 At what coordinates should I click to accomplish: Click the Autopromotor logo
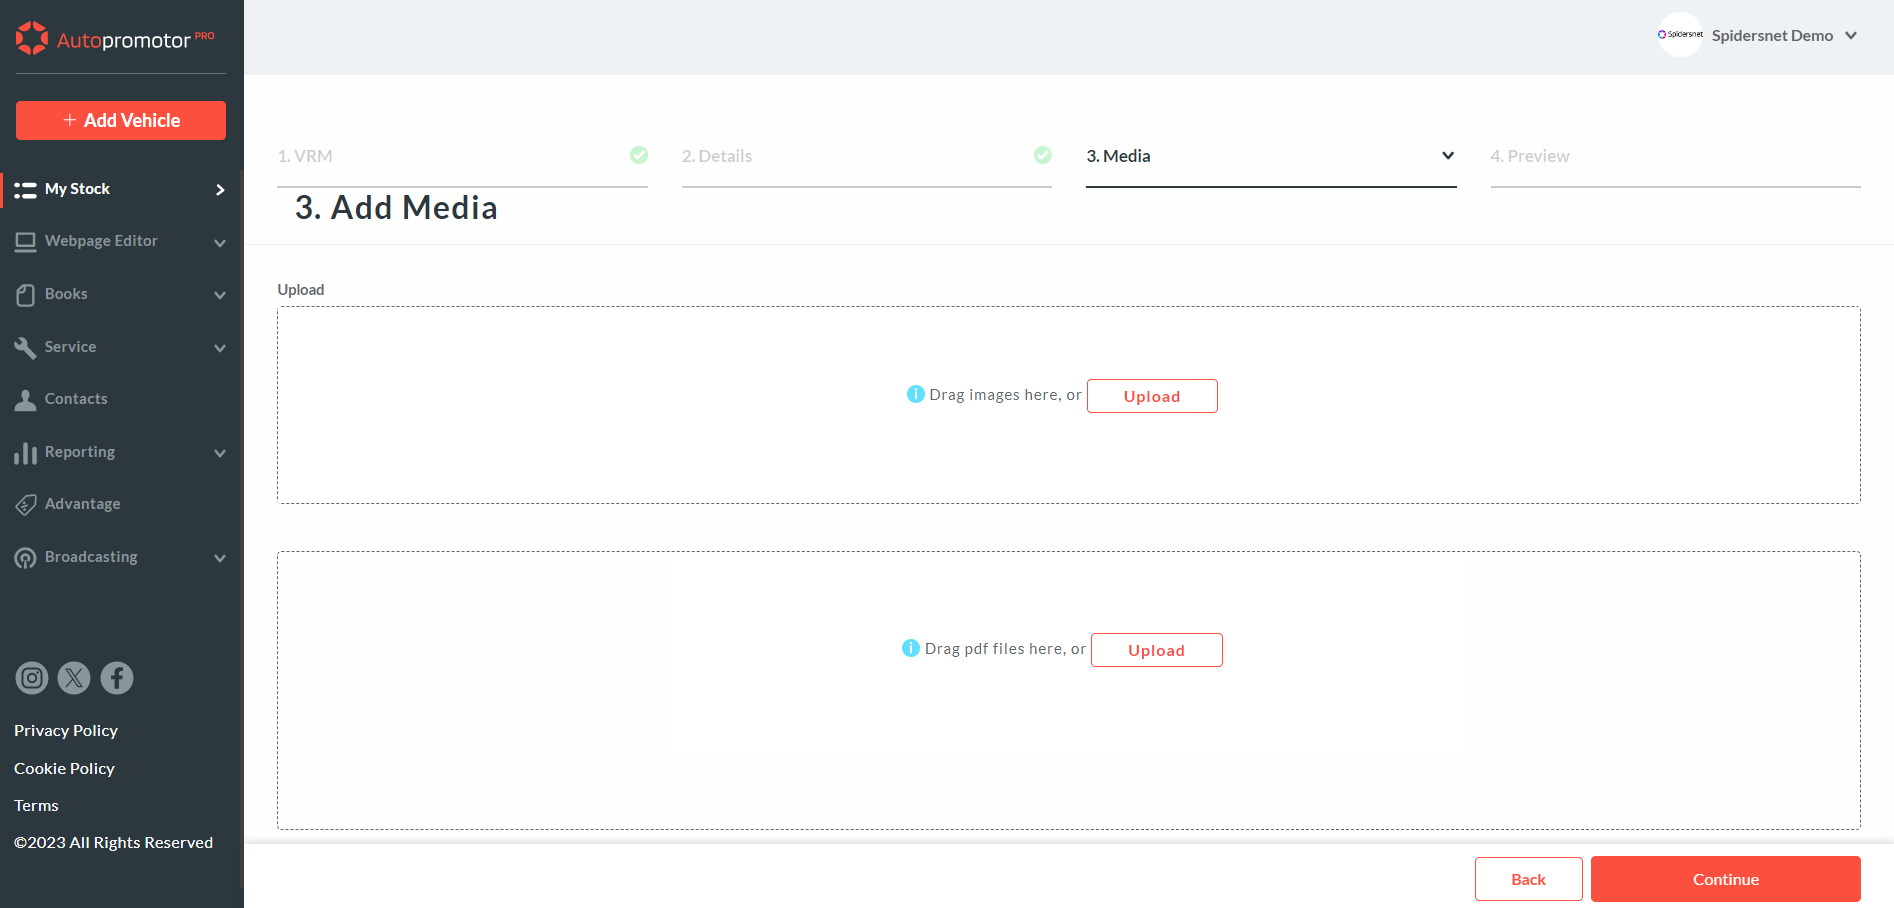(x=115, y=39)
